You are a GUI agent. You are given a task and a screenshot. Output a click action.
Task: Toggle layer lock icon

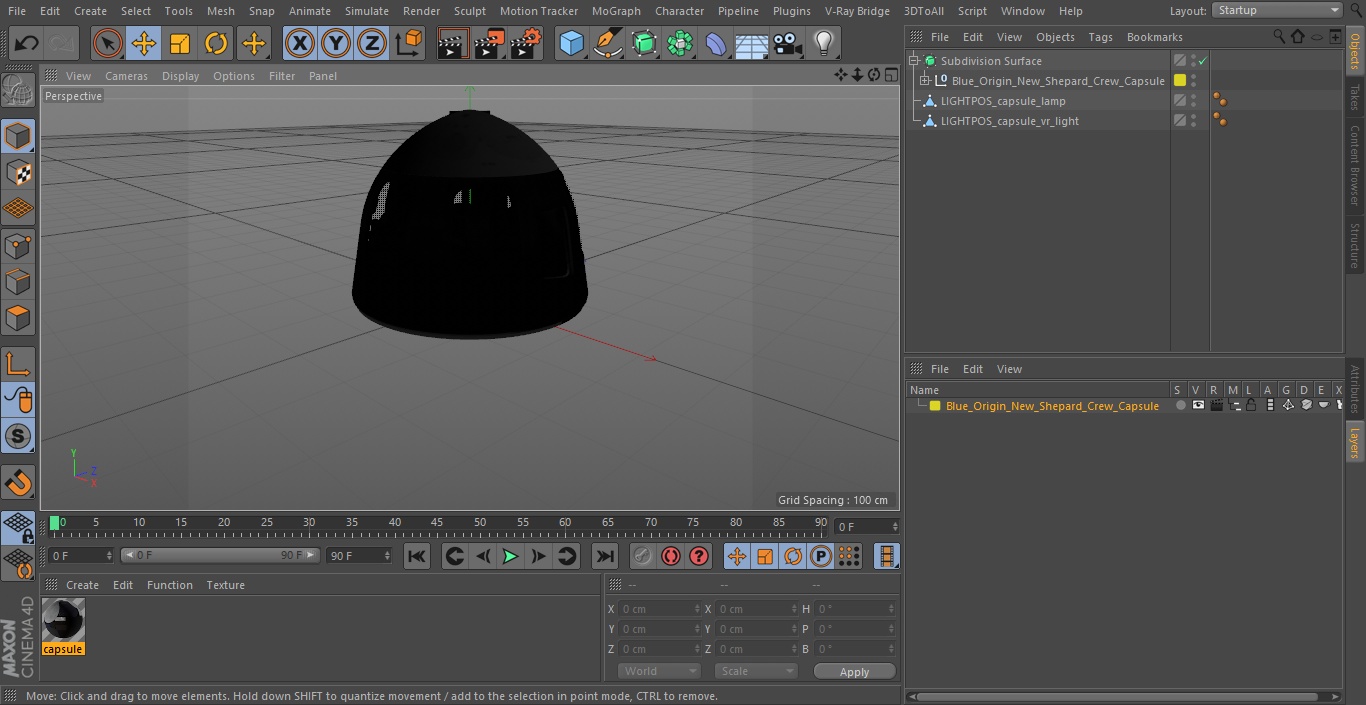1251,406
